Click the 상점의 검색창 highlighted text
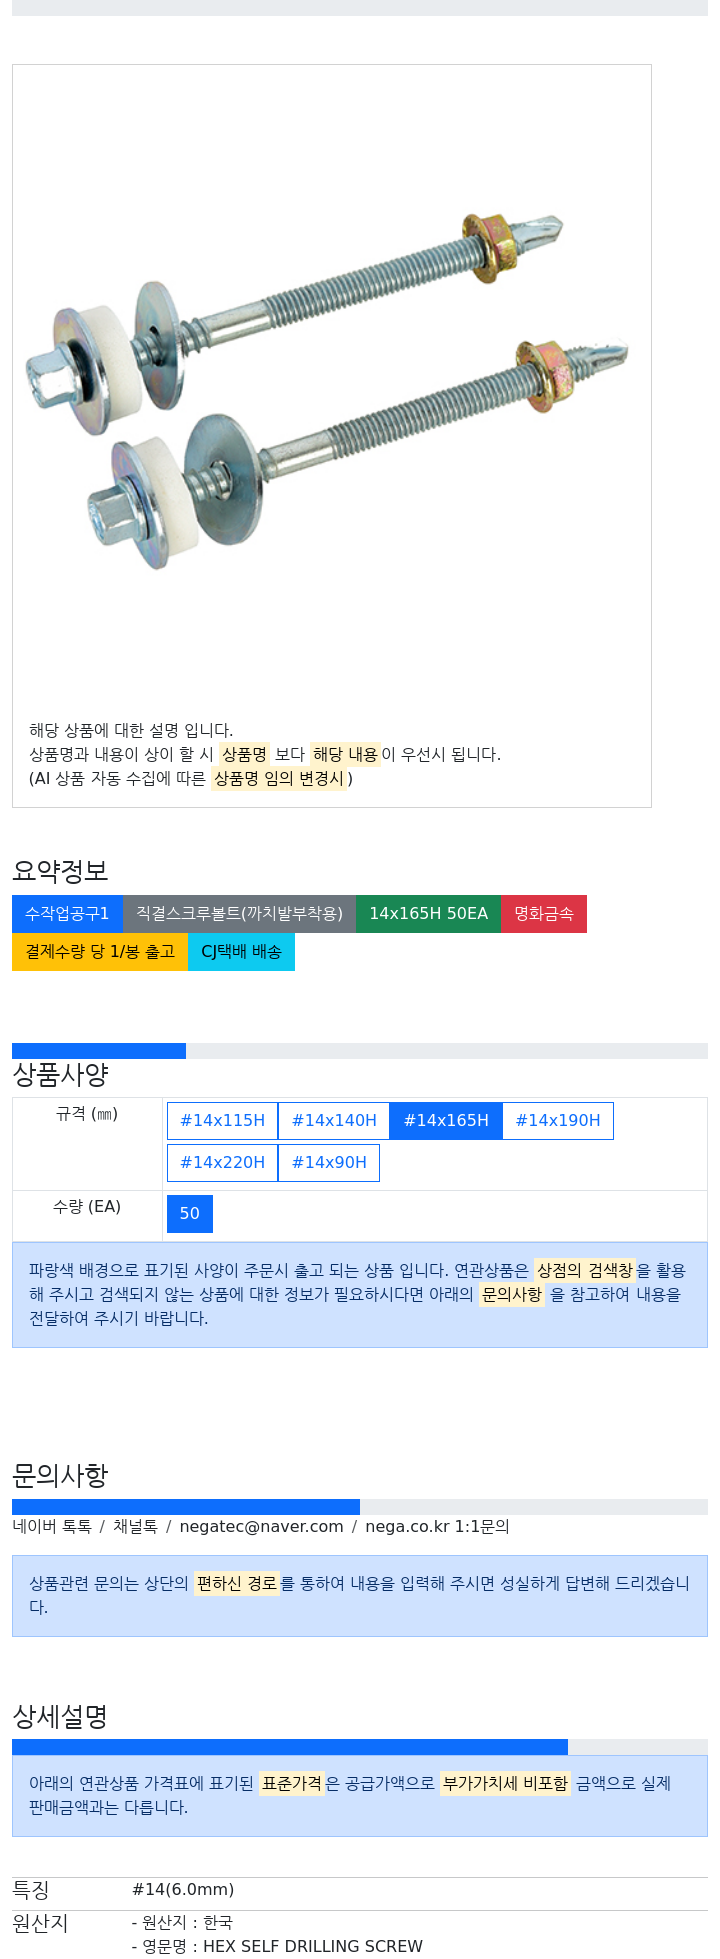Screen dimensions: 720x1959 click(585, 1271)
